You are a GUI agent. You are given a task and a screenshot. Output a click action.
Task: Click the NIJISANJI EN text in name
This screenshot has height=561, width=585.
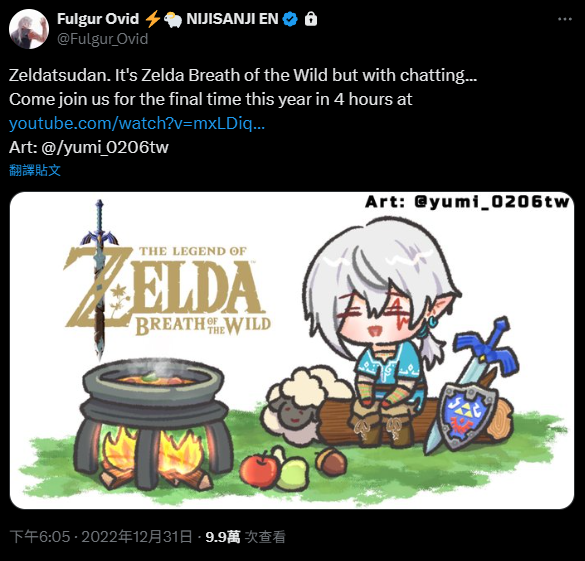[232, 19]
